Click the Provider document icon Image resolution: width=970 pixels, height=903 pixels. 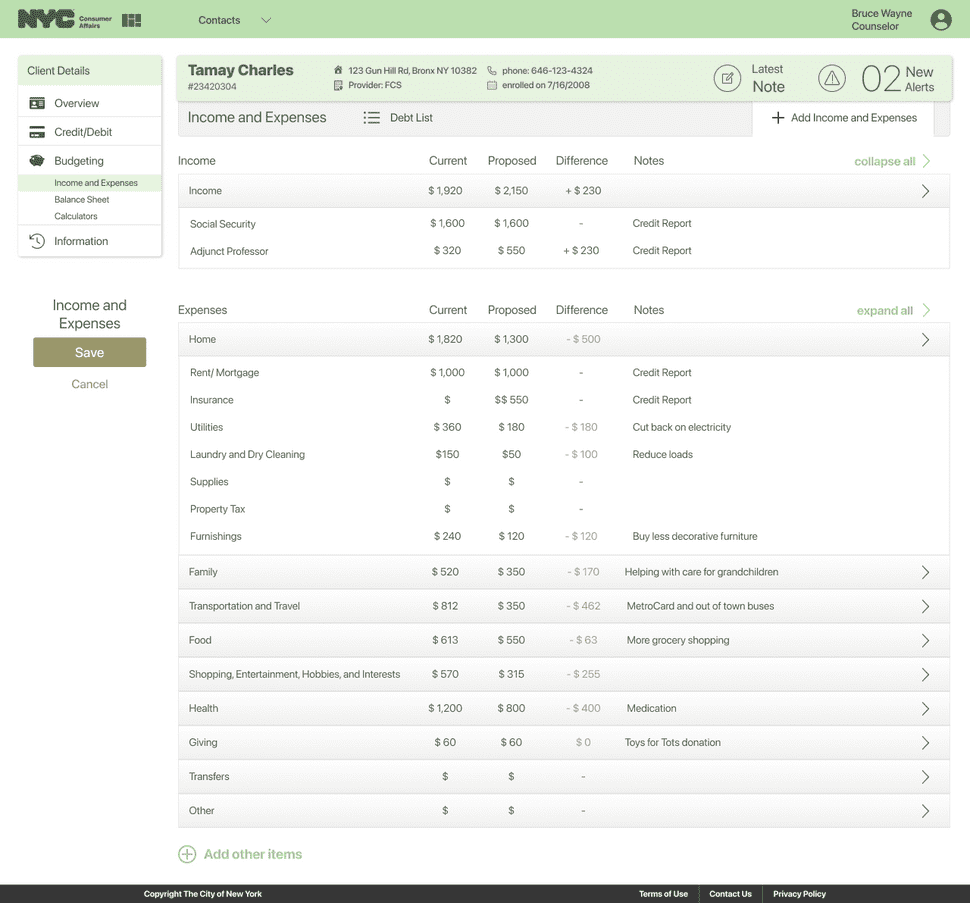338,85
